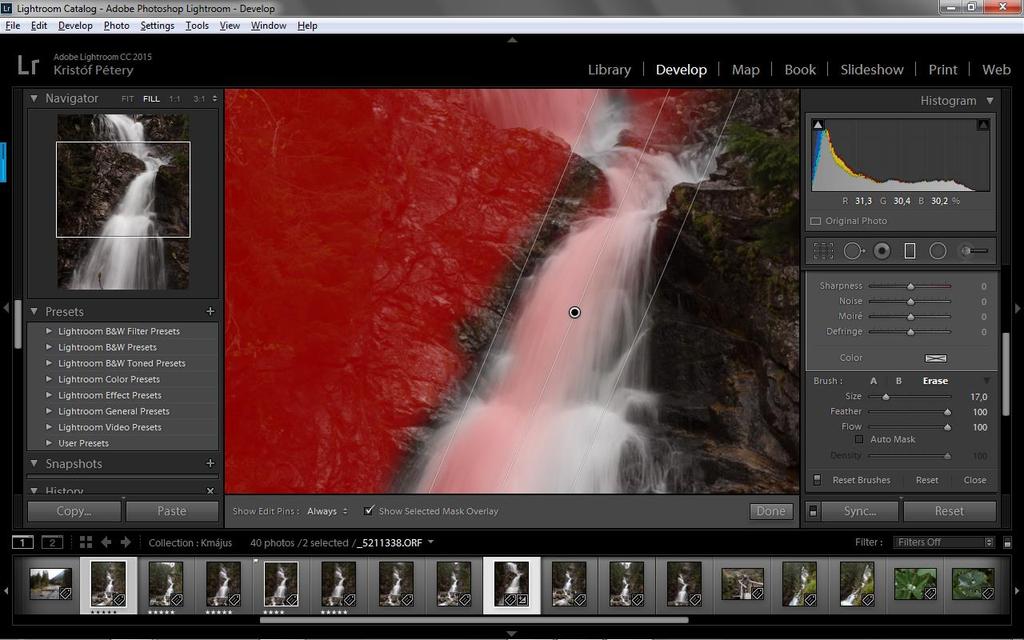The width and height of the screenshot is (1024, 640).
Task: Toggle the brush panel on/off switch beside Reset Brushes
Action: coord(817,480)
